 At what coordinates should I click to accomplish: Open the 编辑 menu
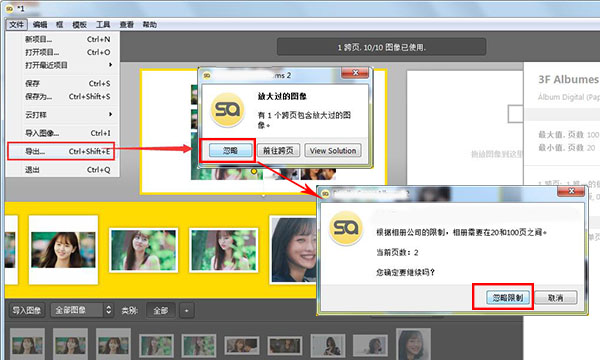(40, 25)
